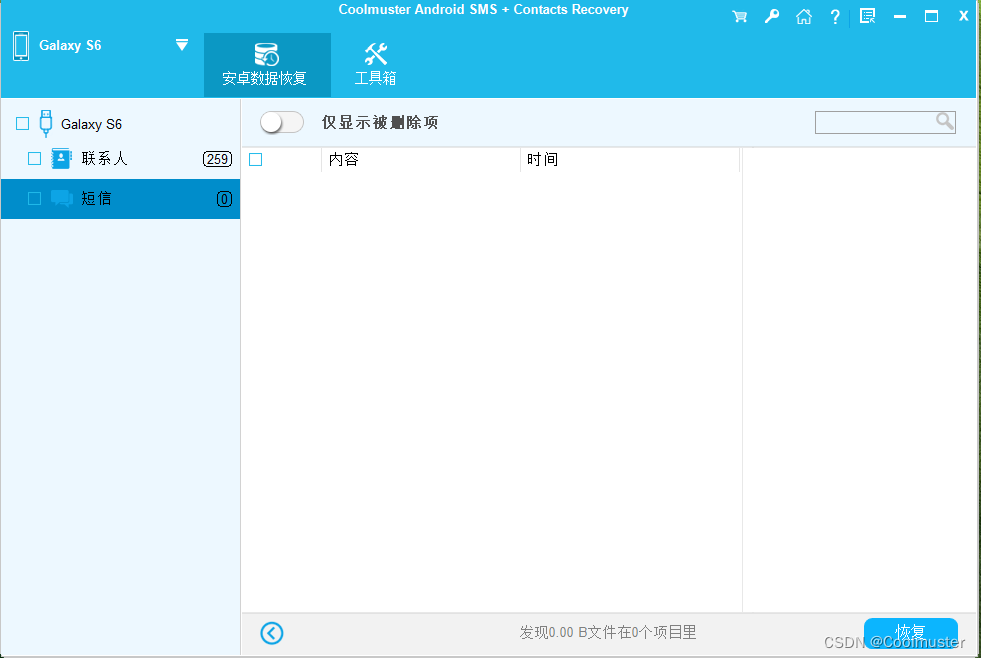Go to the home icon
This screenshot has height=658, width=981.
(803, 16)
